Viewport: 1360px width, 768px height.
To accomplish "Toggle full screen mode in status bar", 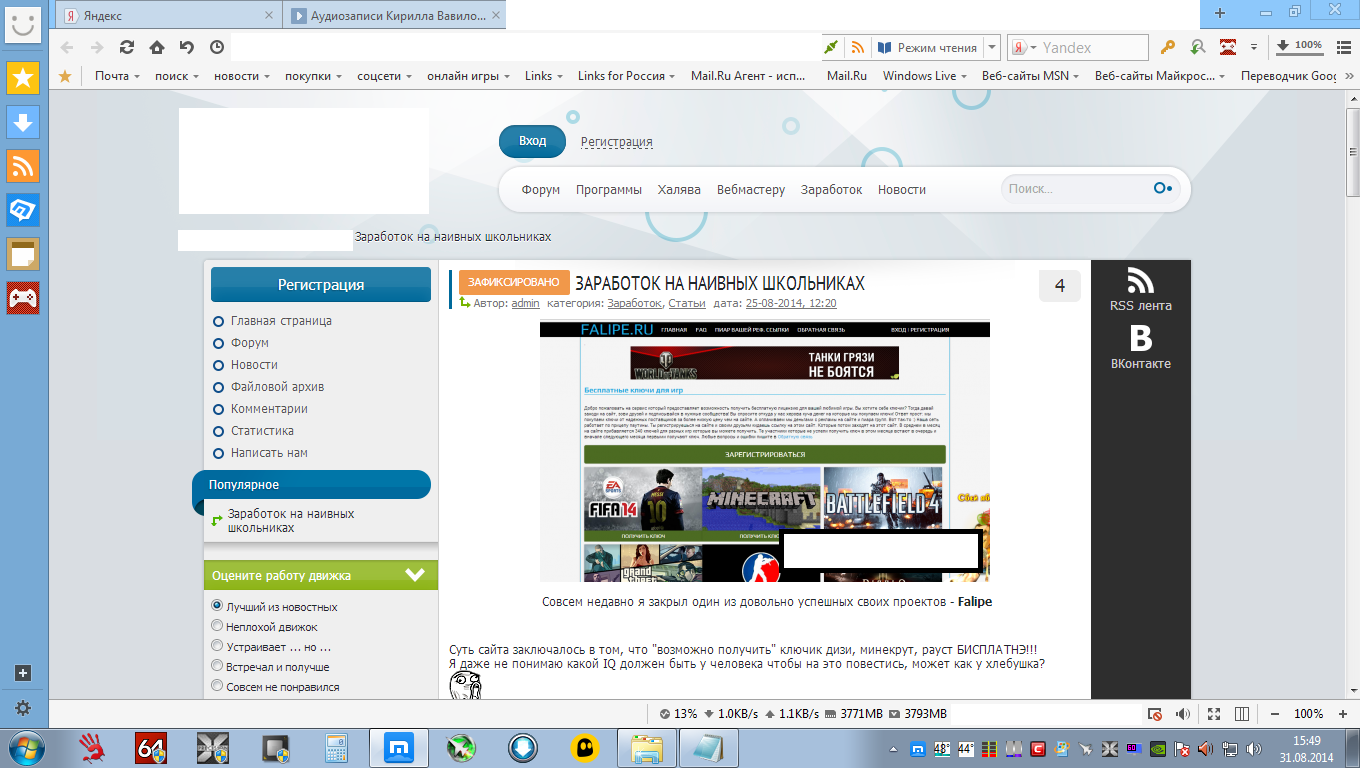I will click(1214, 714).
